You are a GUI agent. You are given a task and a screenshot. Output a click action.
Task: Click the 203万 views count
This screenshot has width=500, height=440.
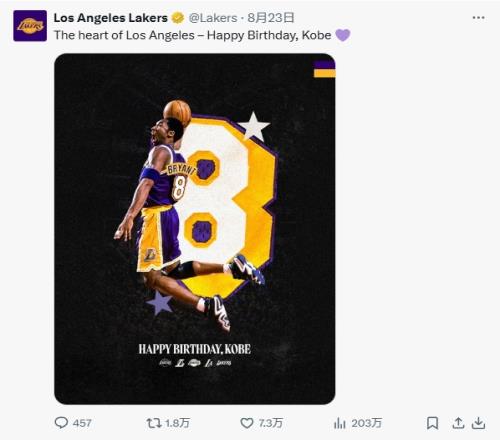point(367,423)
